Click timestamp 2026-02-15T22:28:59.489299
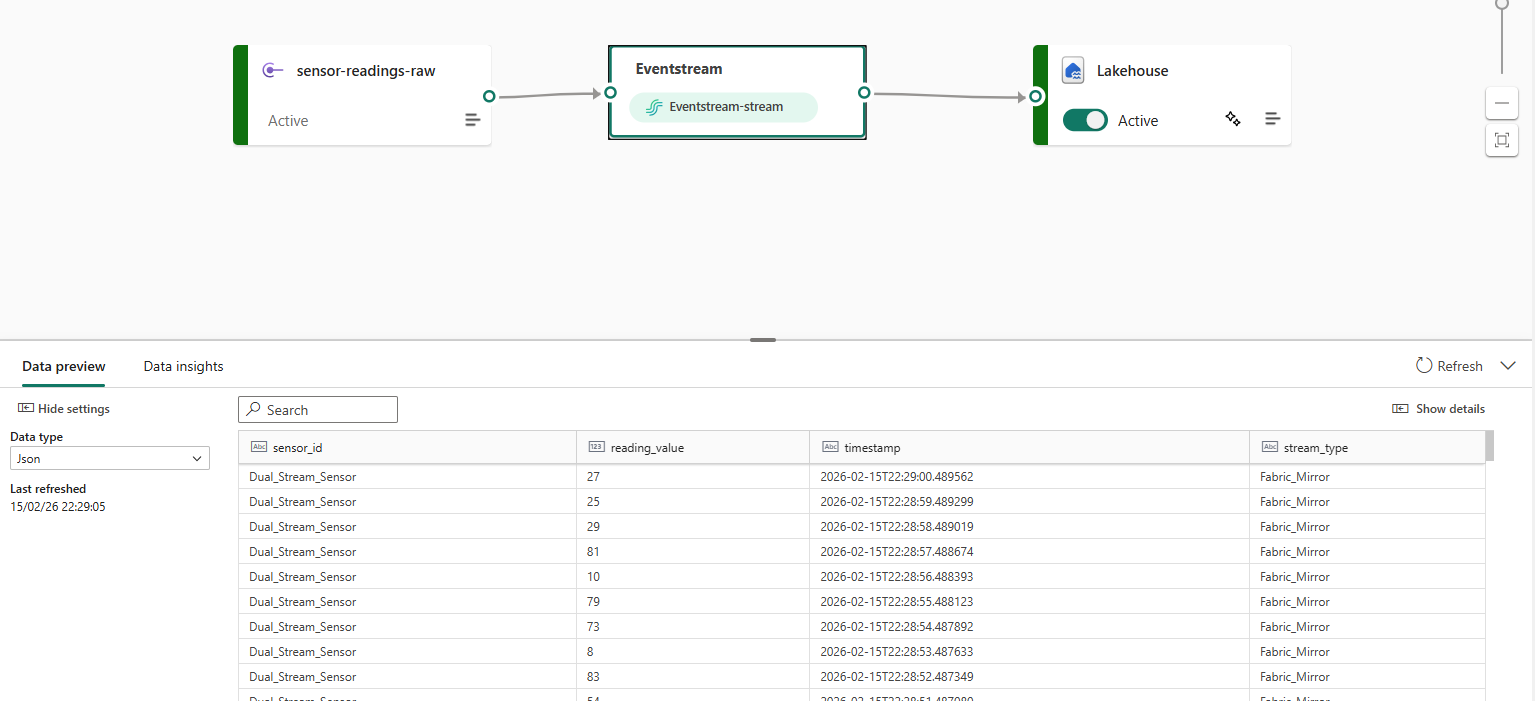 coord(896,502)
